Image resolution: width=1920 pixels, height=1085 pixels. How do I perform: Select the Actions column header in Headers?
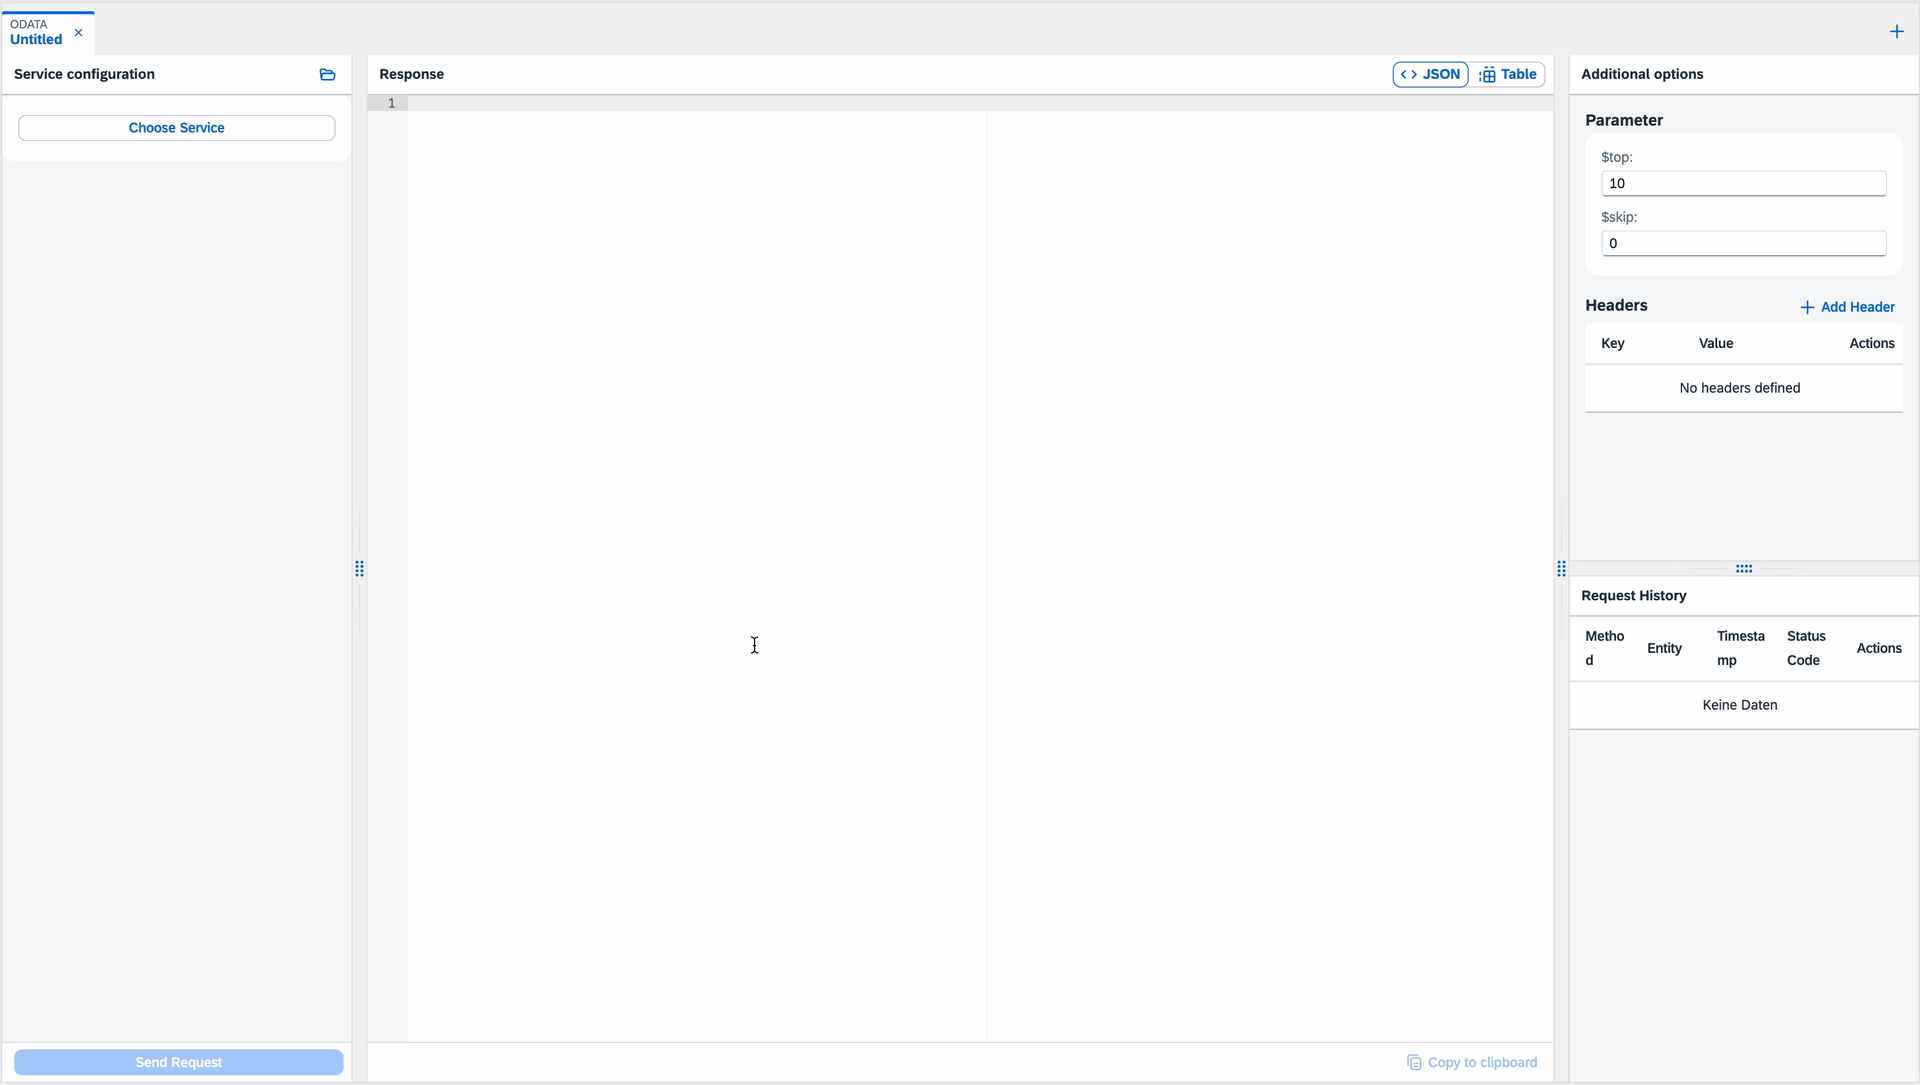coord(1871,344)
